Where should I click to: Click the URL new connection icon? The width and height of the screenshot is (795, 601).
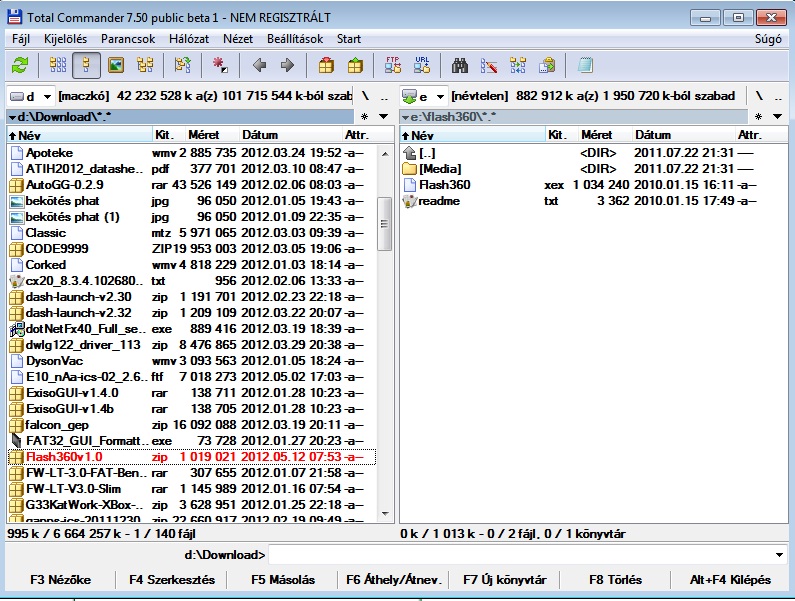(x=422, y=66)
